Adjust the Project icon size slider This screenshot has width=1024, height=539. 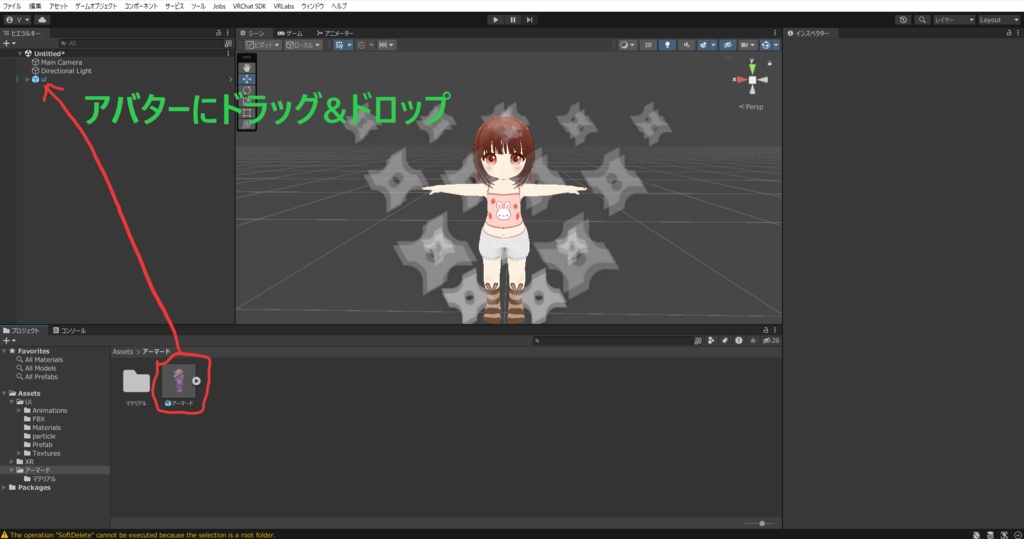tap(758, 523)
